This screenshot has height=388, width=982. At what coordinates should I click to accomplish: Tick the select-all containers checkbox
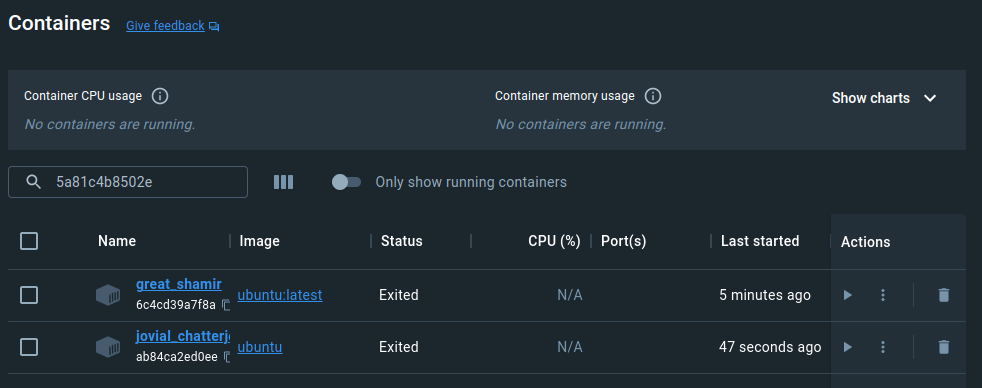tap(29, 241)
